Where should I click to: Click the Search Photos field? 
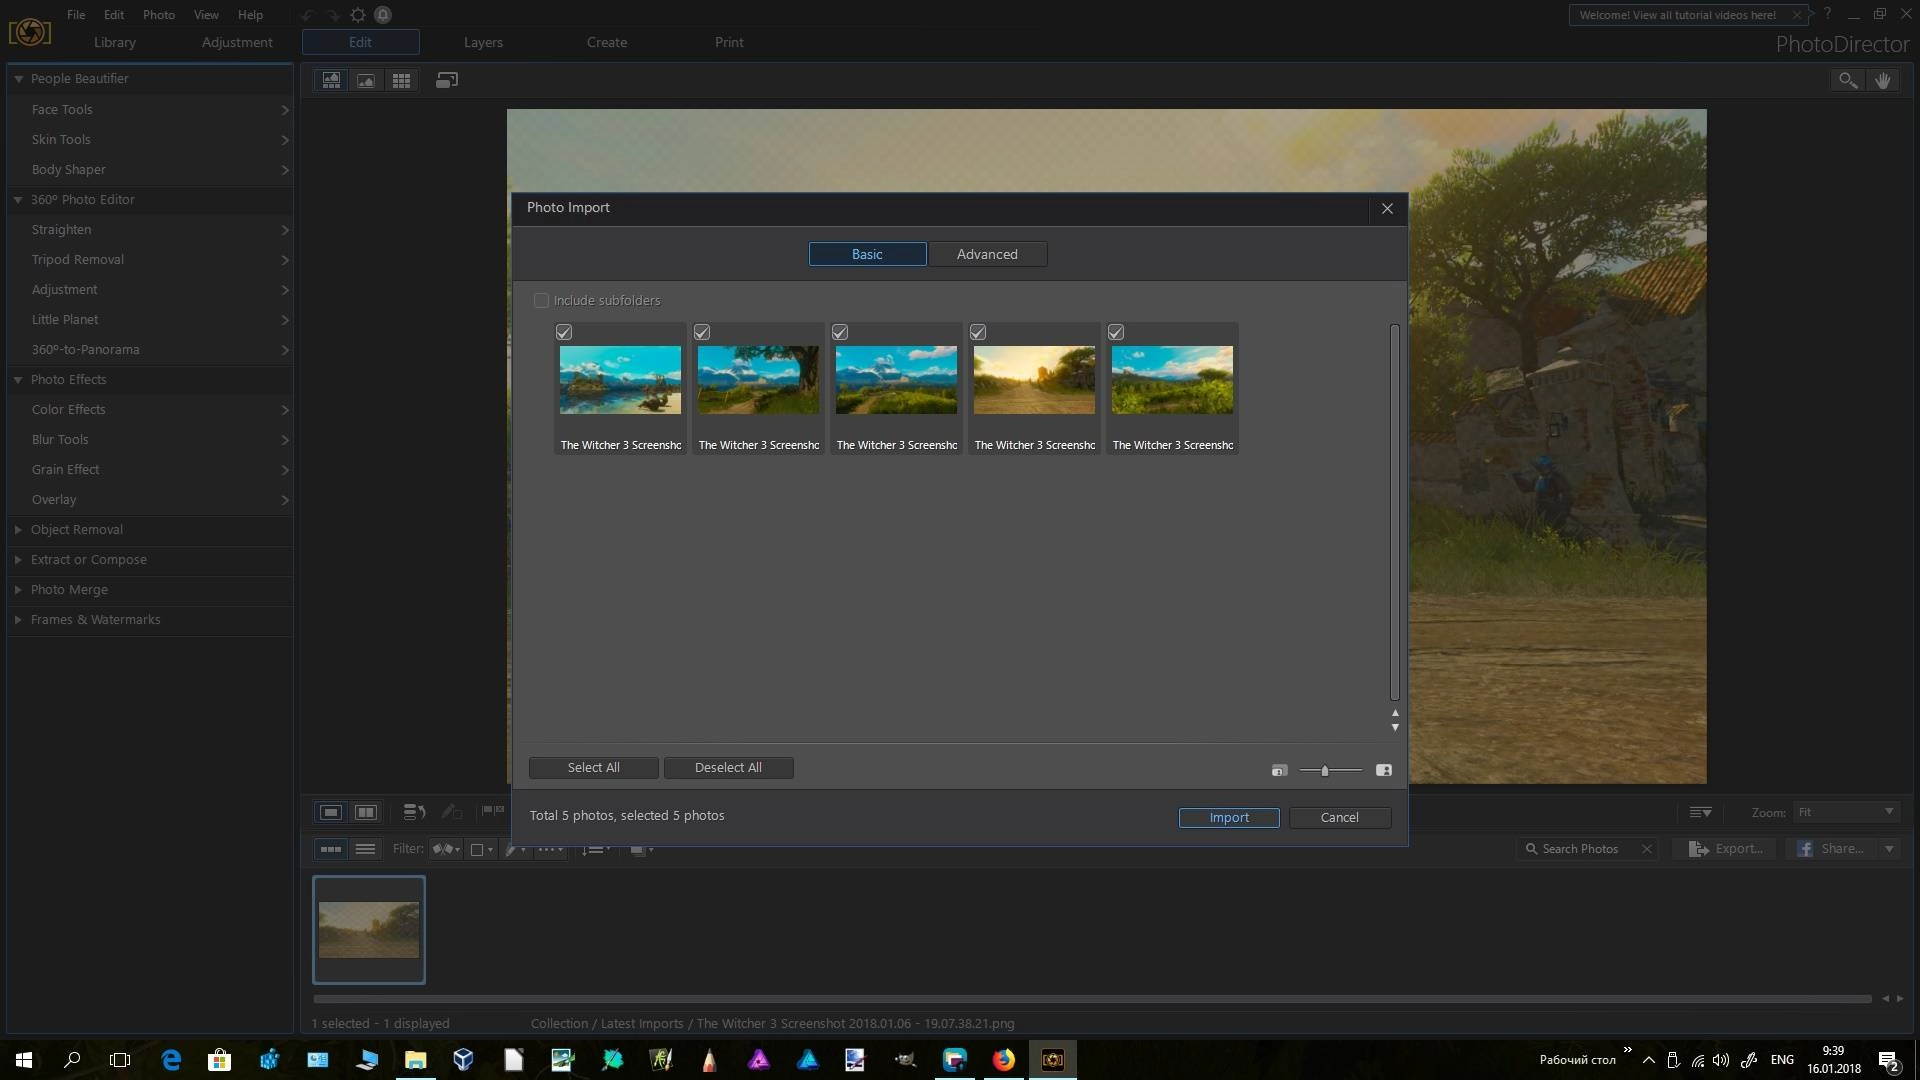point(1588,849)
